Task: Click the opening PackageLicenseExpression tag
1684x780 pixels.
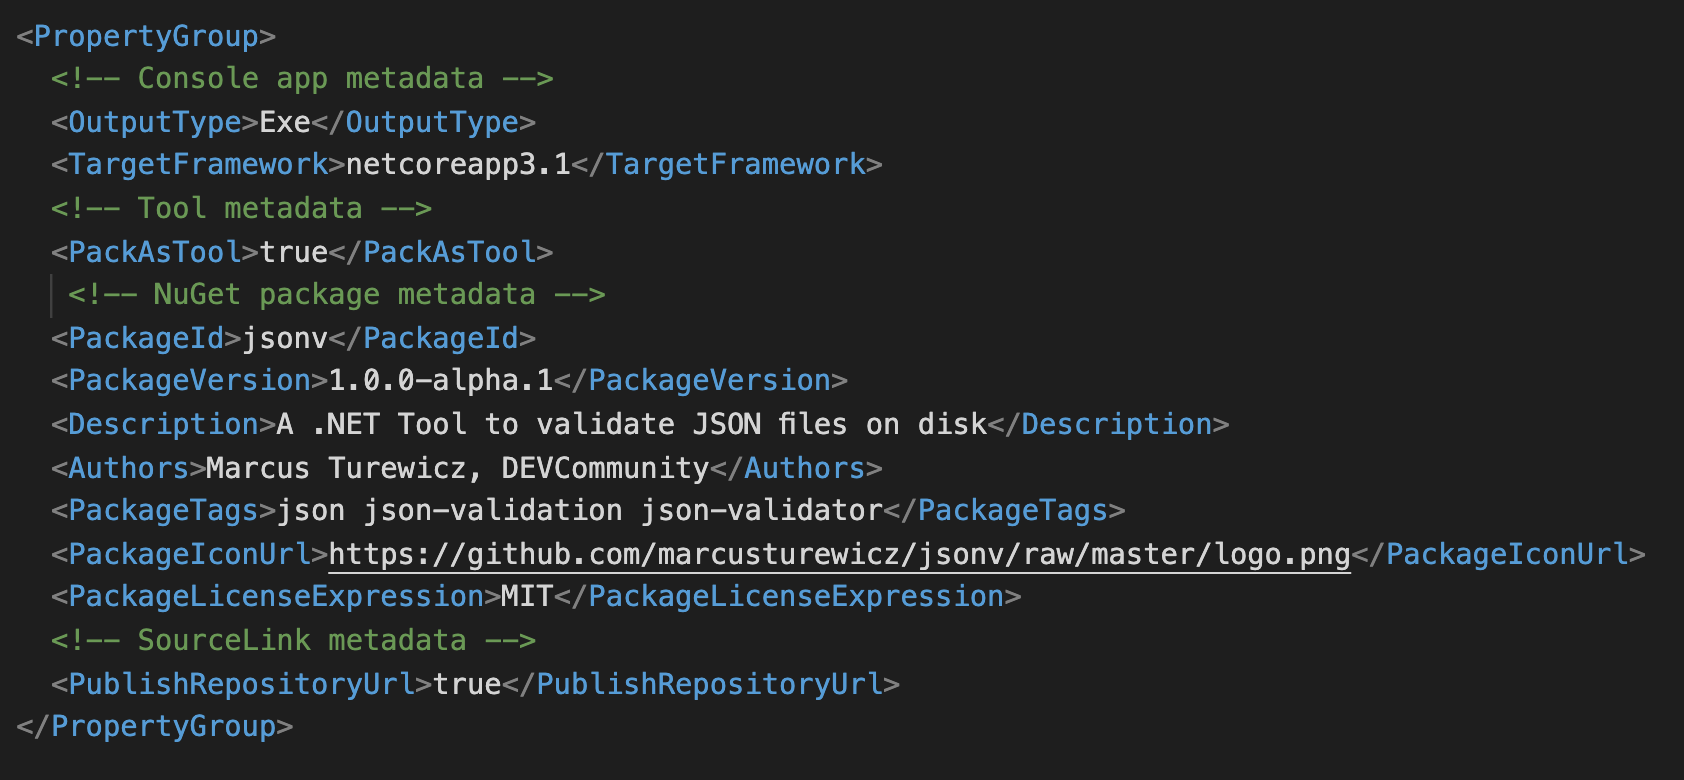Action: [276, 597]
